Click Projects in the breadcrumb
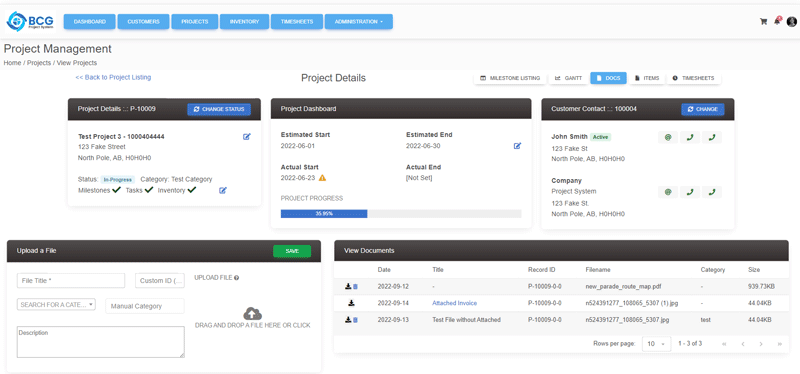Viewport: 800px width, 374px height. [x=39, y=63]
